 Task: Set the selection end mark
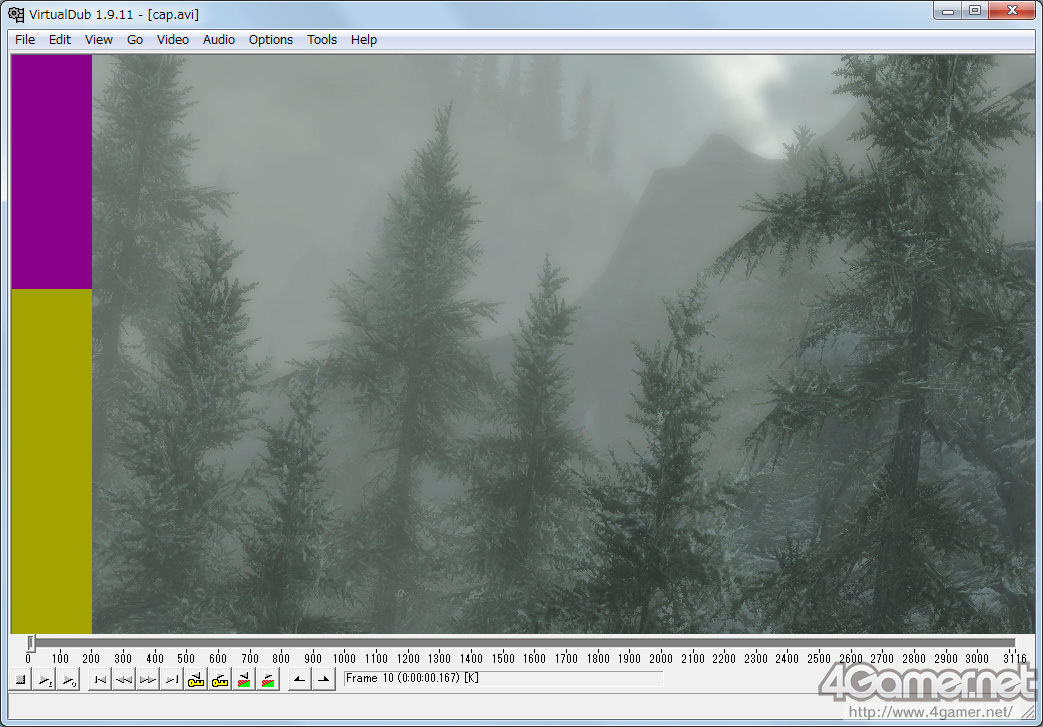coord(323,680)
